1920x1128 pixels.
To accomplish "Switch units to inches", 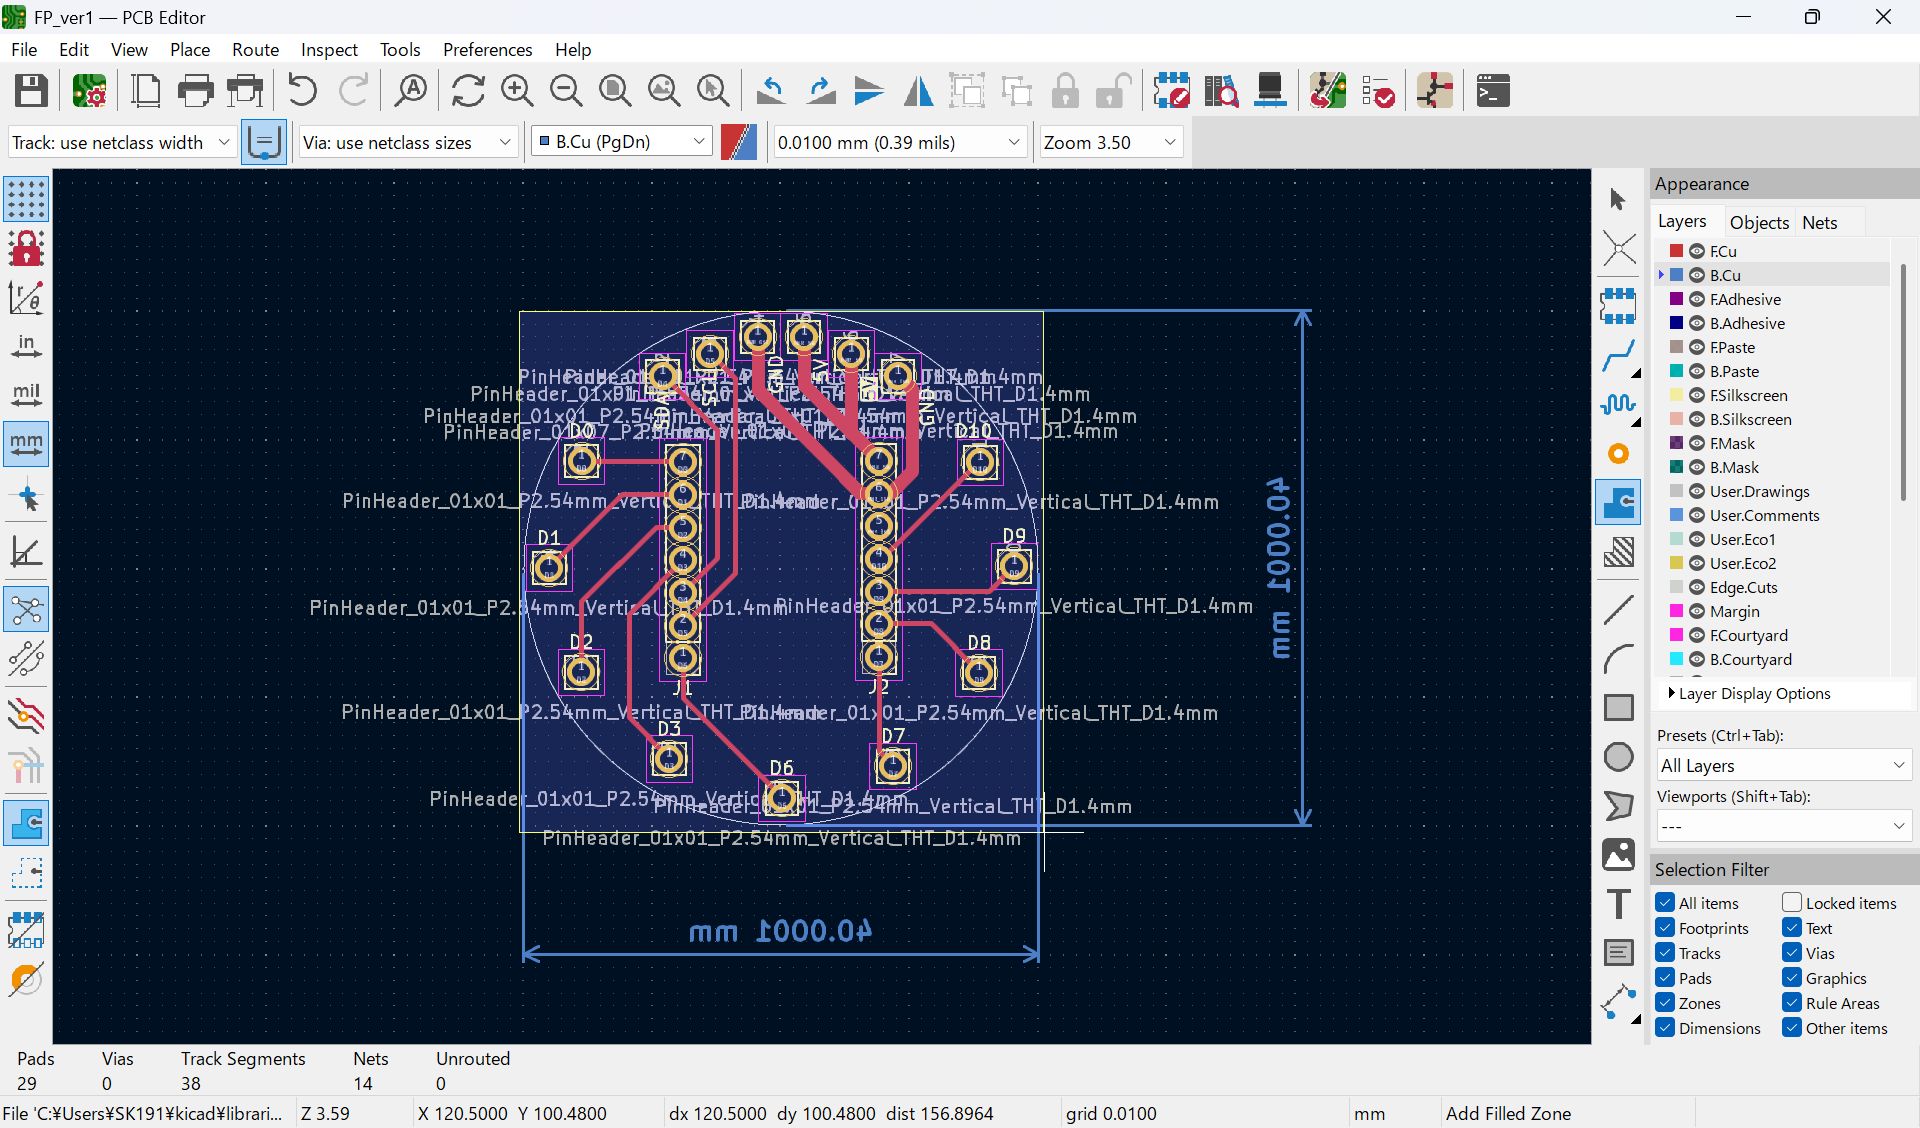I will [x=26, y=346].
